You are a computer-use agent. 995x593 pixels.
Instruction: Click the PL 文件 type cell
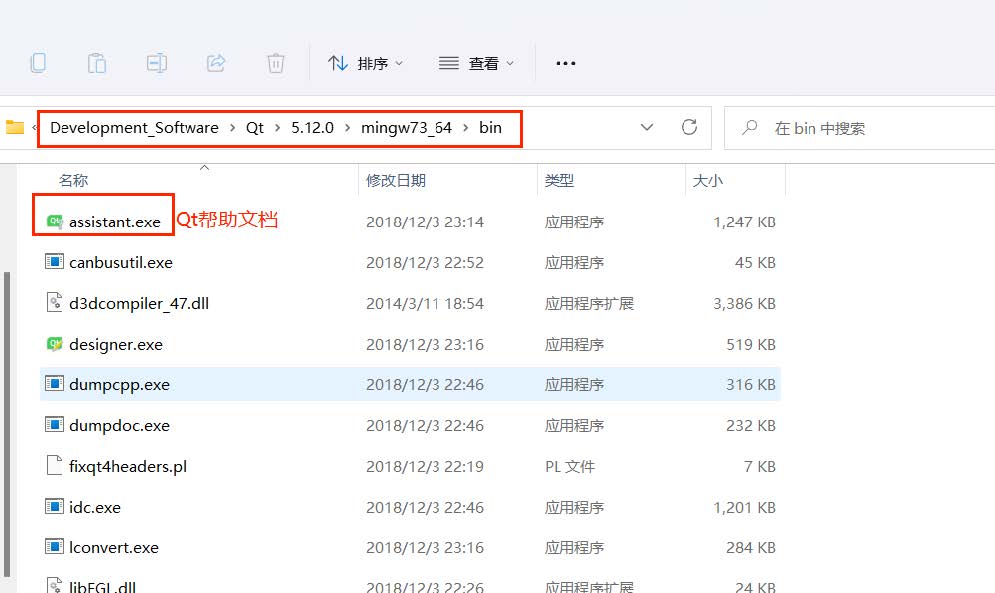(x=570, y=467)
